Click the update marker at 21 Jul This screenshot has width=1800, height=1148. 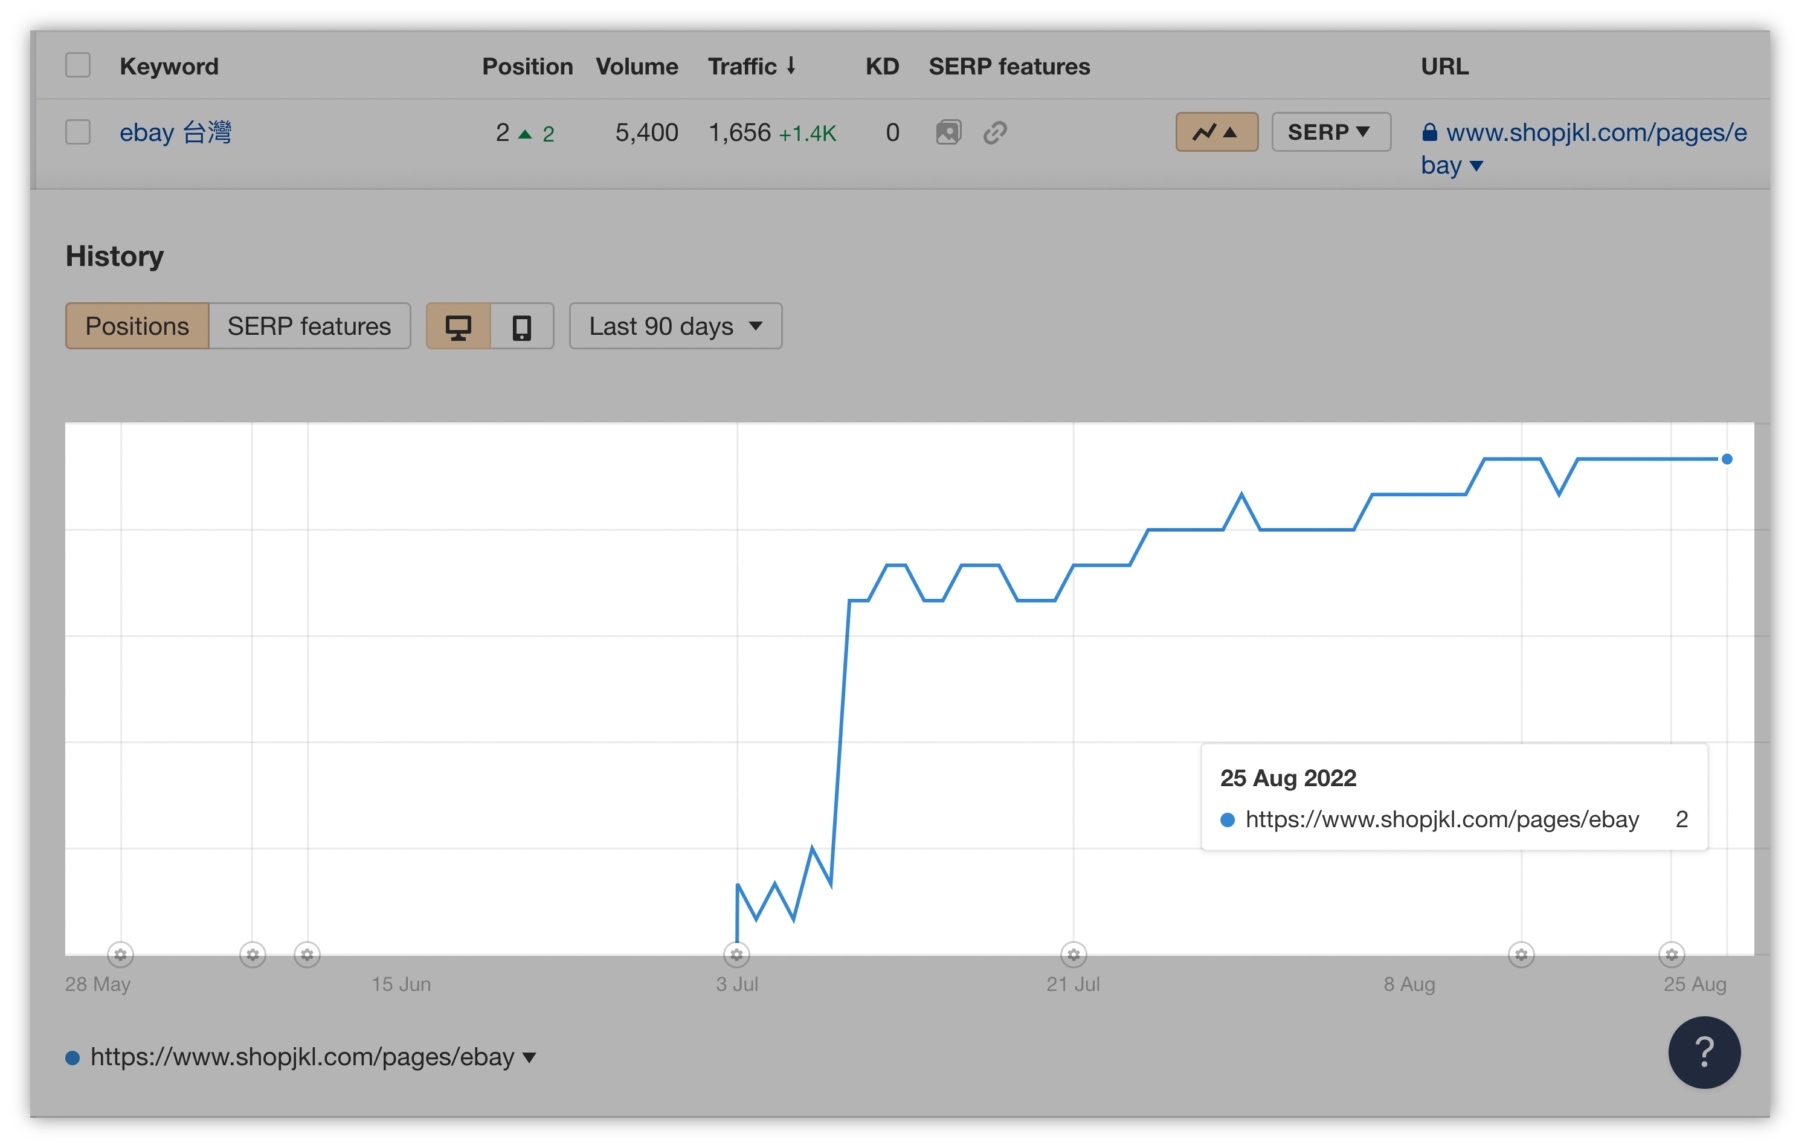[x=1073, y=955]
